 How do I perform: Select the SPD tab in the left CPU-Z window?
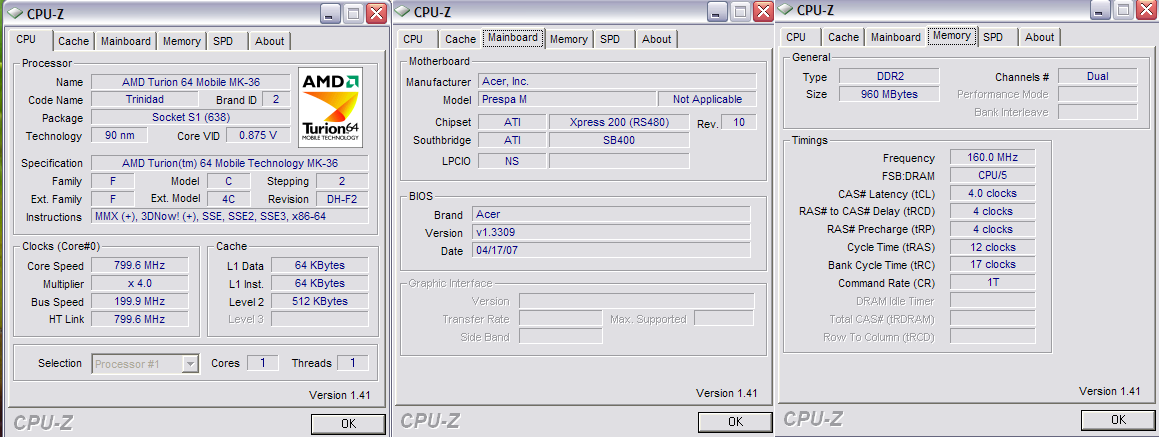click(x=223, y=41)
